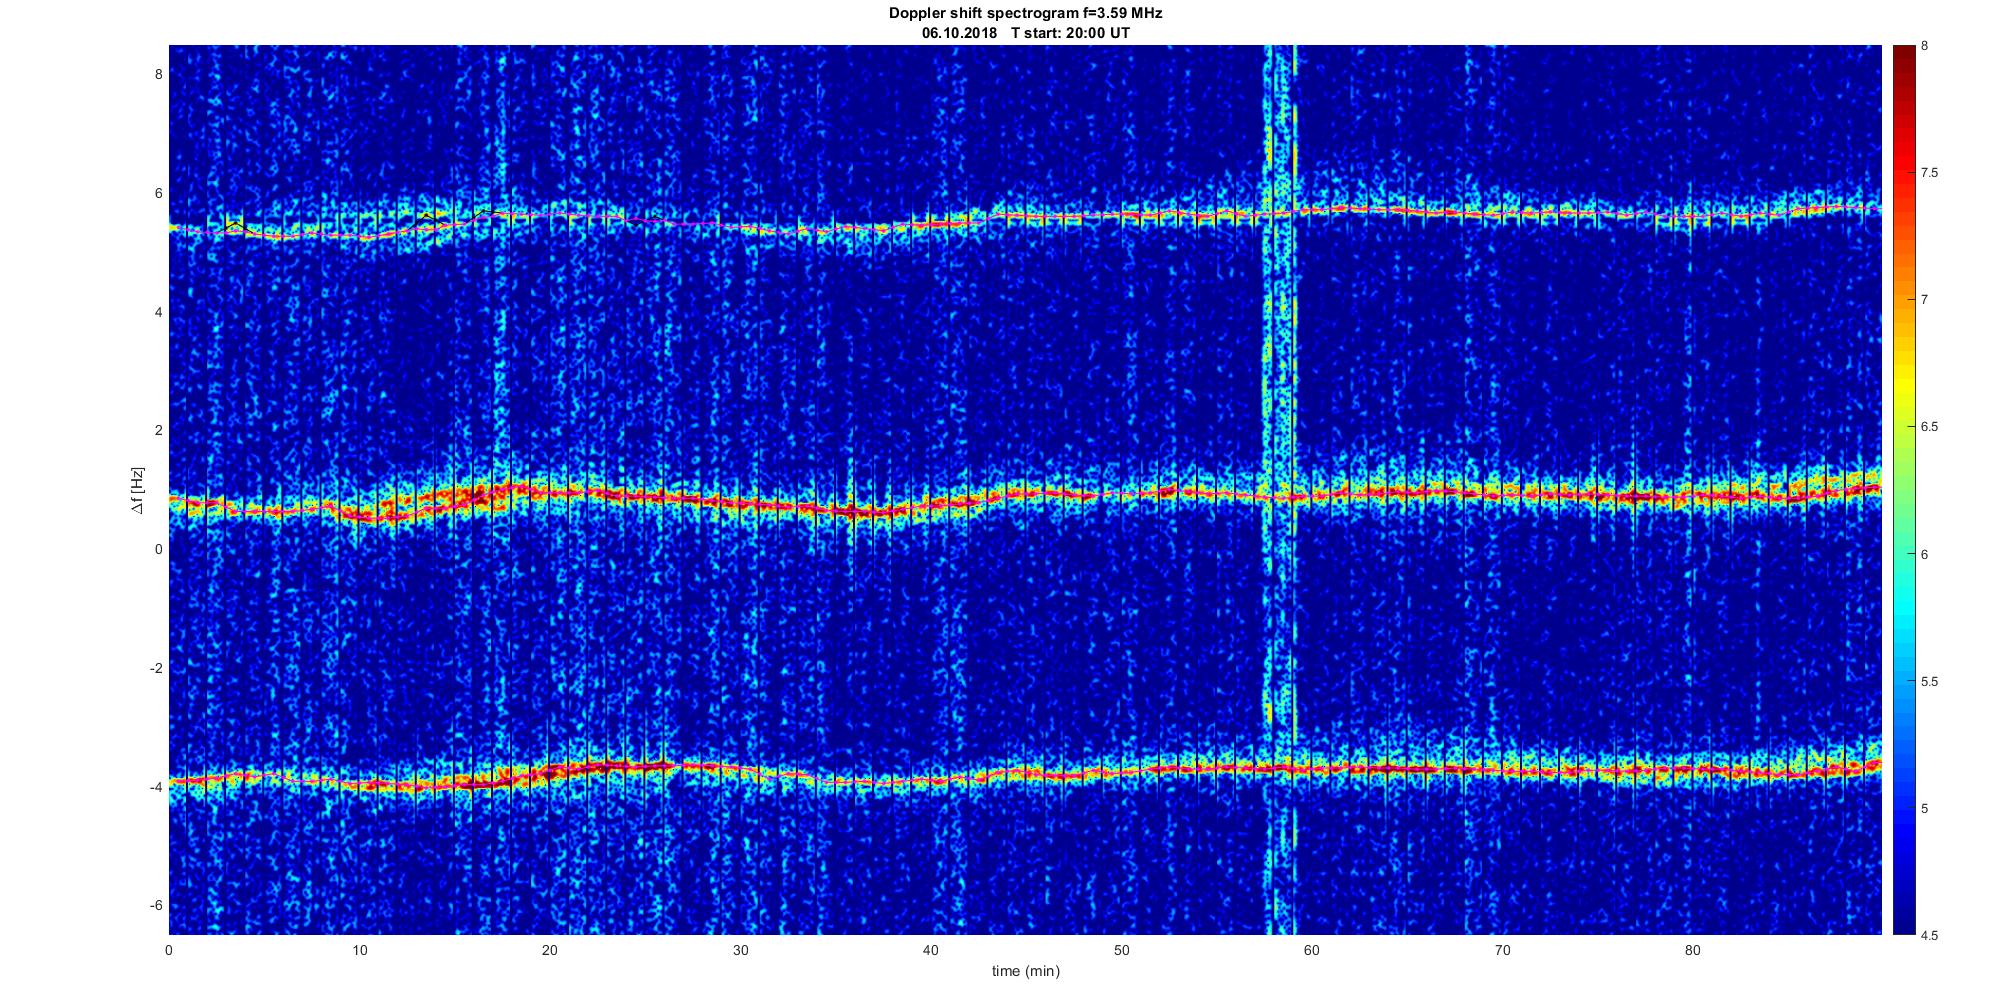Click the x-axis tick label '50'
2000x1003 pixels.
click(1122, 950)
